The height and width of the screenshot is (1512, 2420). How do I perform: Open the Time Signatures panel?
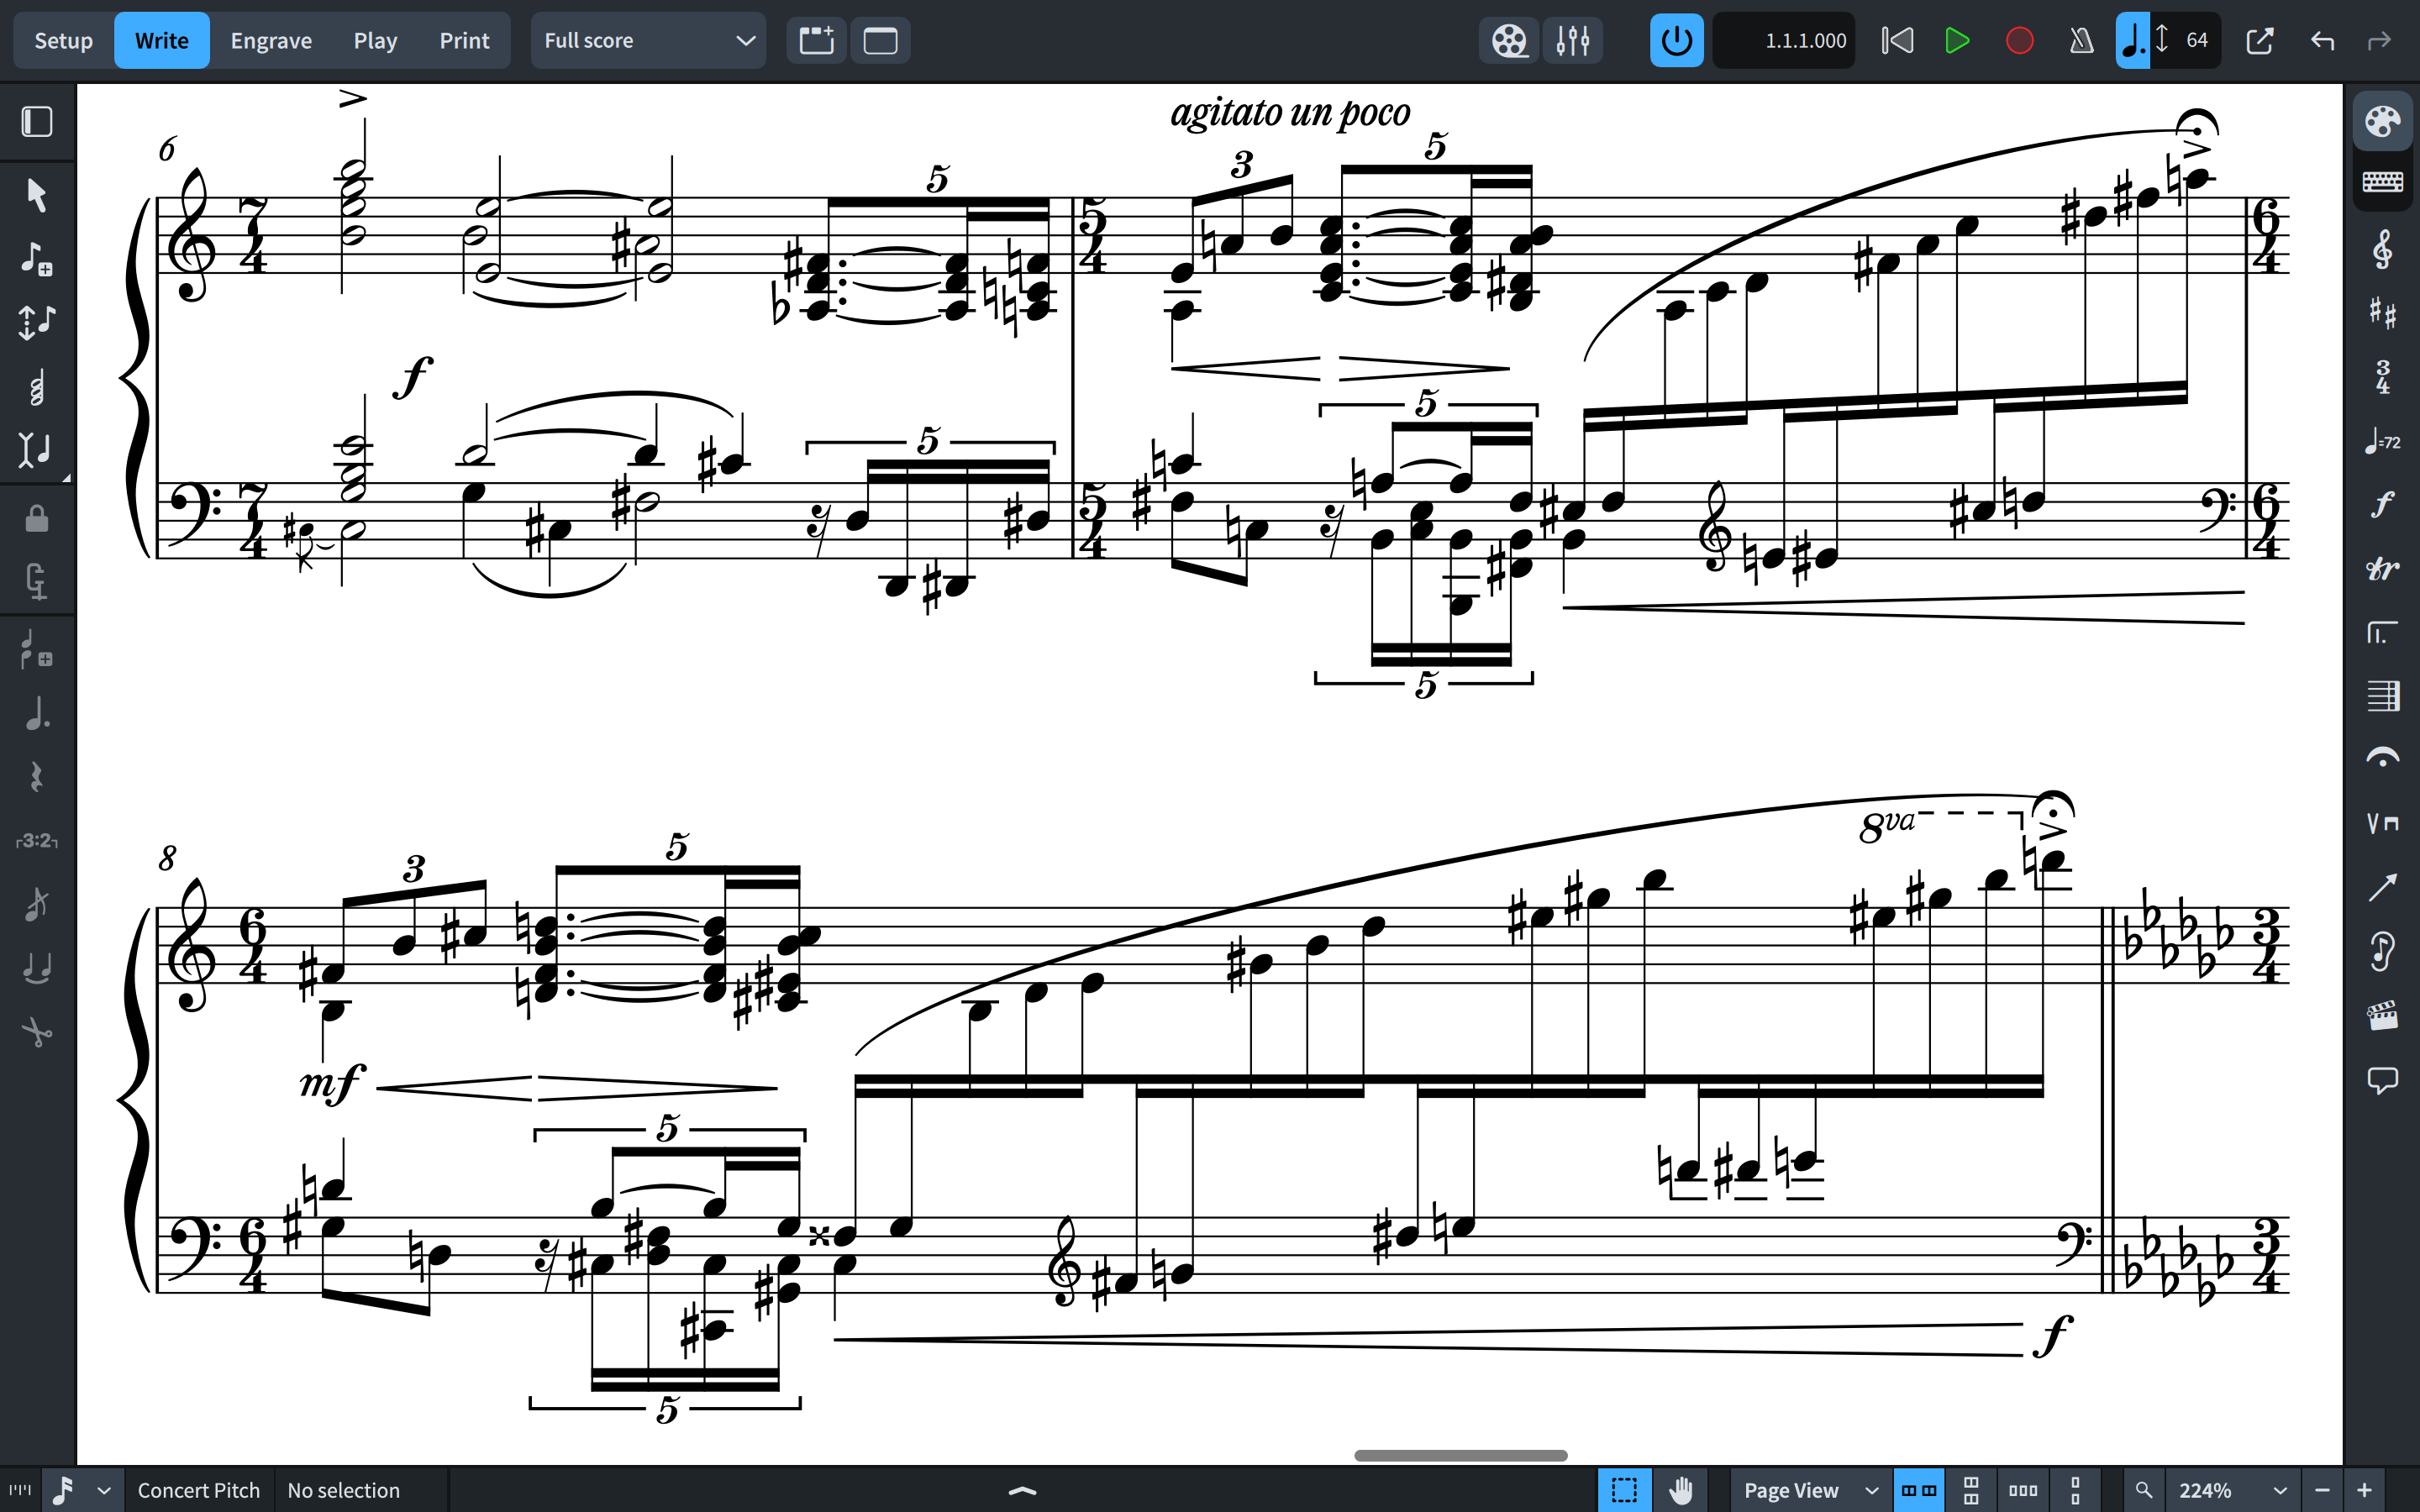point(2382,377)
